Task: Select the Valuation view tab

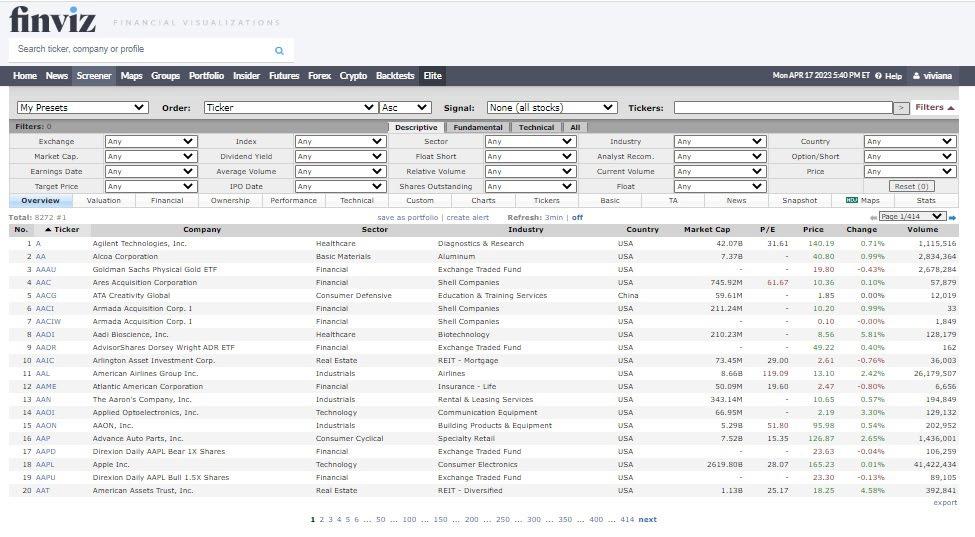Action: pyautogui.click(x=104, y=201)
